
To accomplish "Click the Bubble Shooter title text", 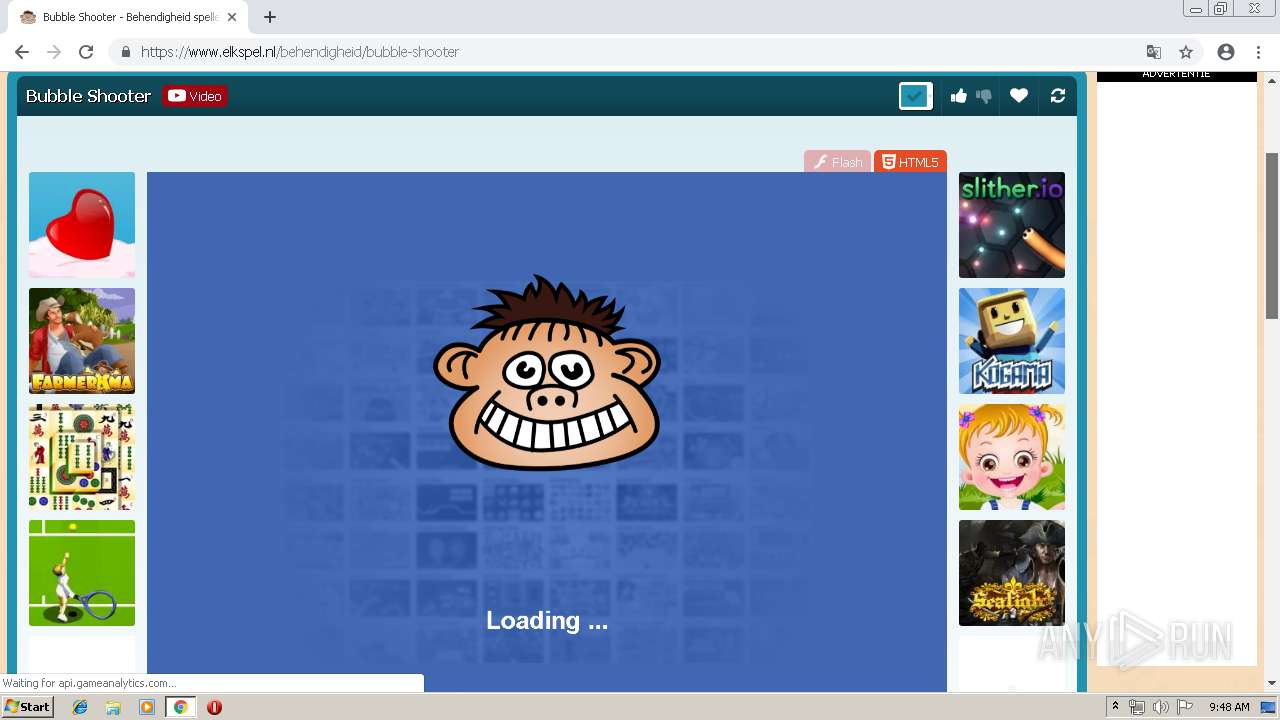I will [x=88, y=96].
